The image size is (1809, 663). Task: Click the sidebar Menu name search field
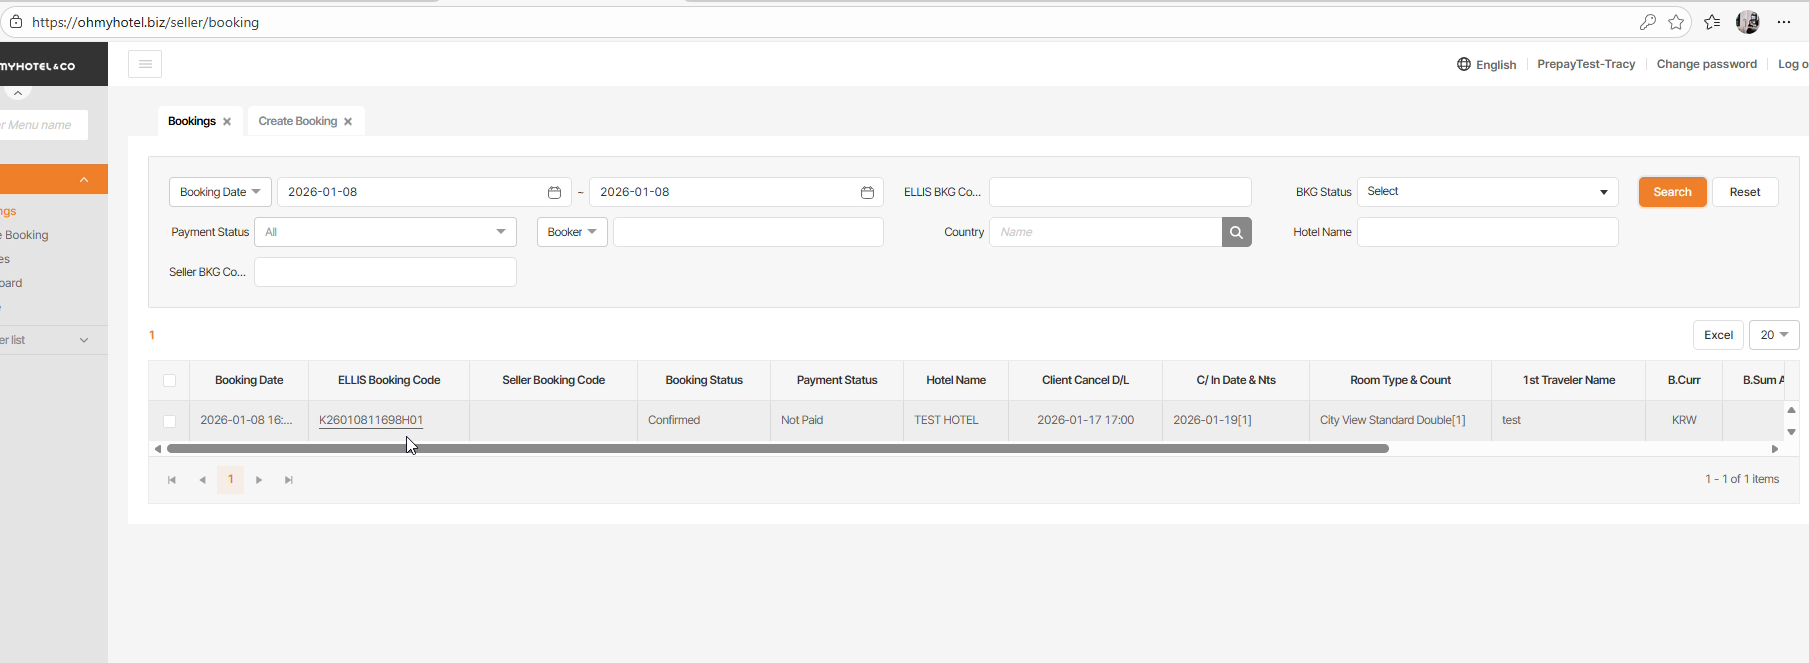(44, 125)
